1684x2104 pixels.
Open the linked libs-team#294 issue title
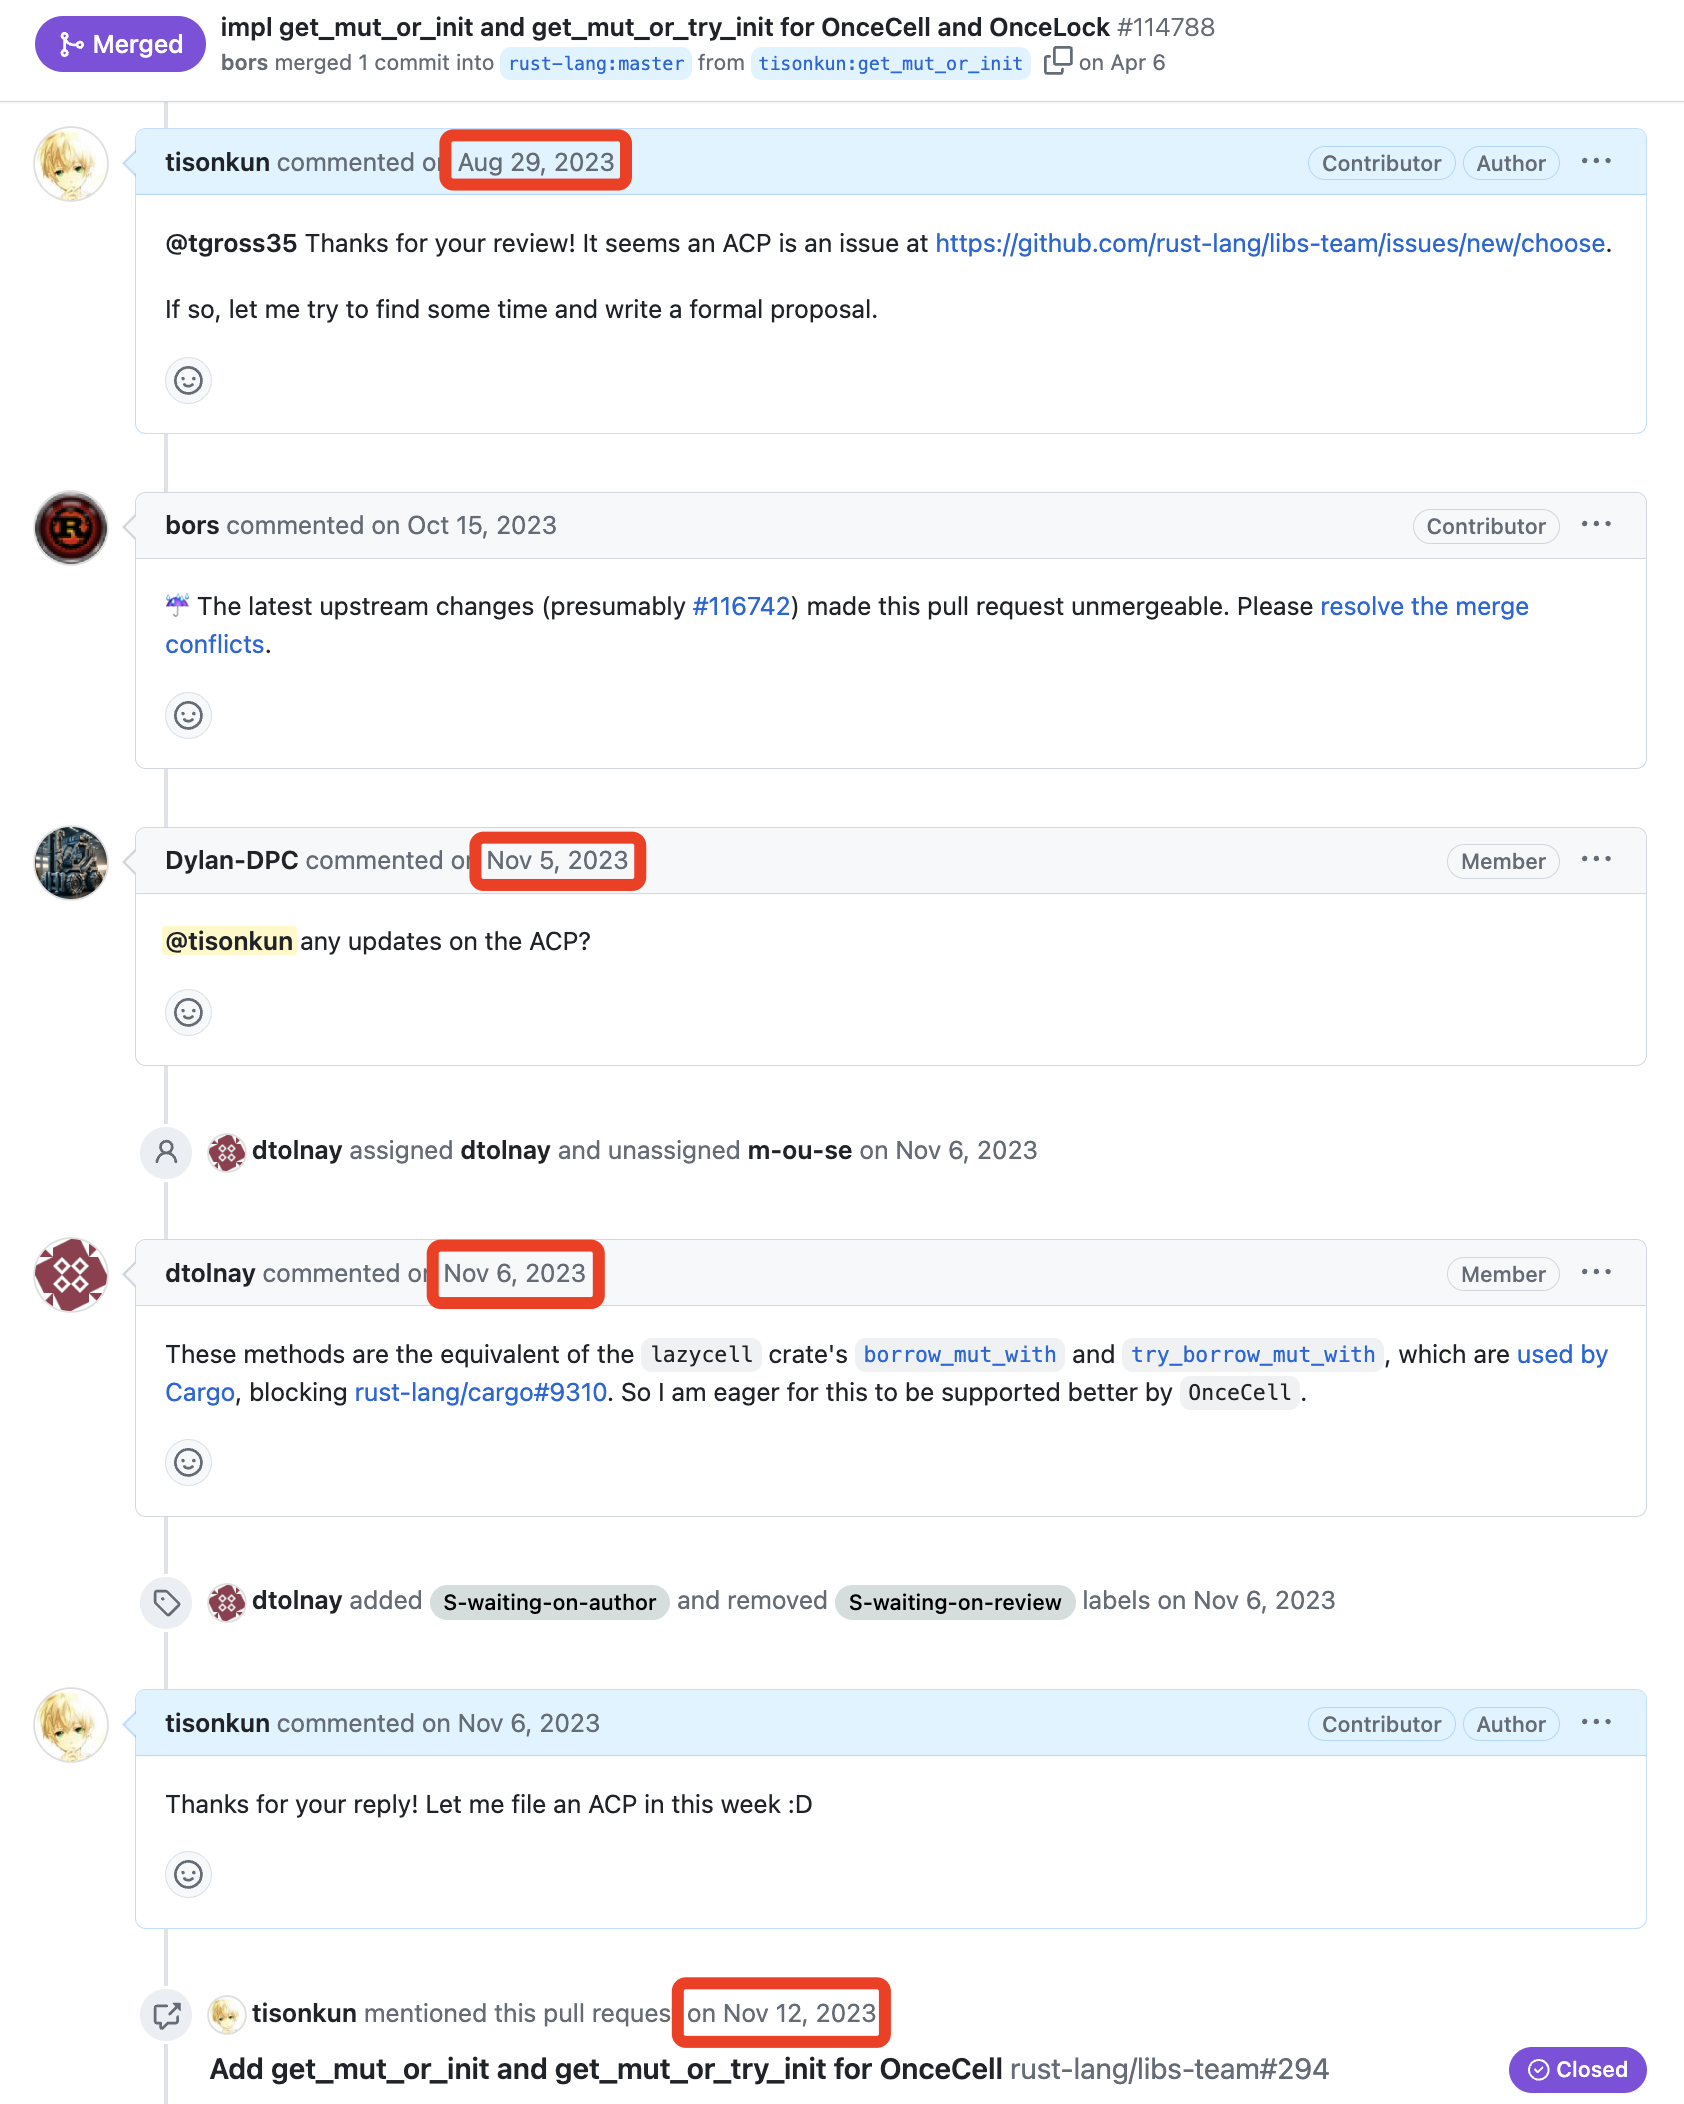[x=606, y=2069]
